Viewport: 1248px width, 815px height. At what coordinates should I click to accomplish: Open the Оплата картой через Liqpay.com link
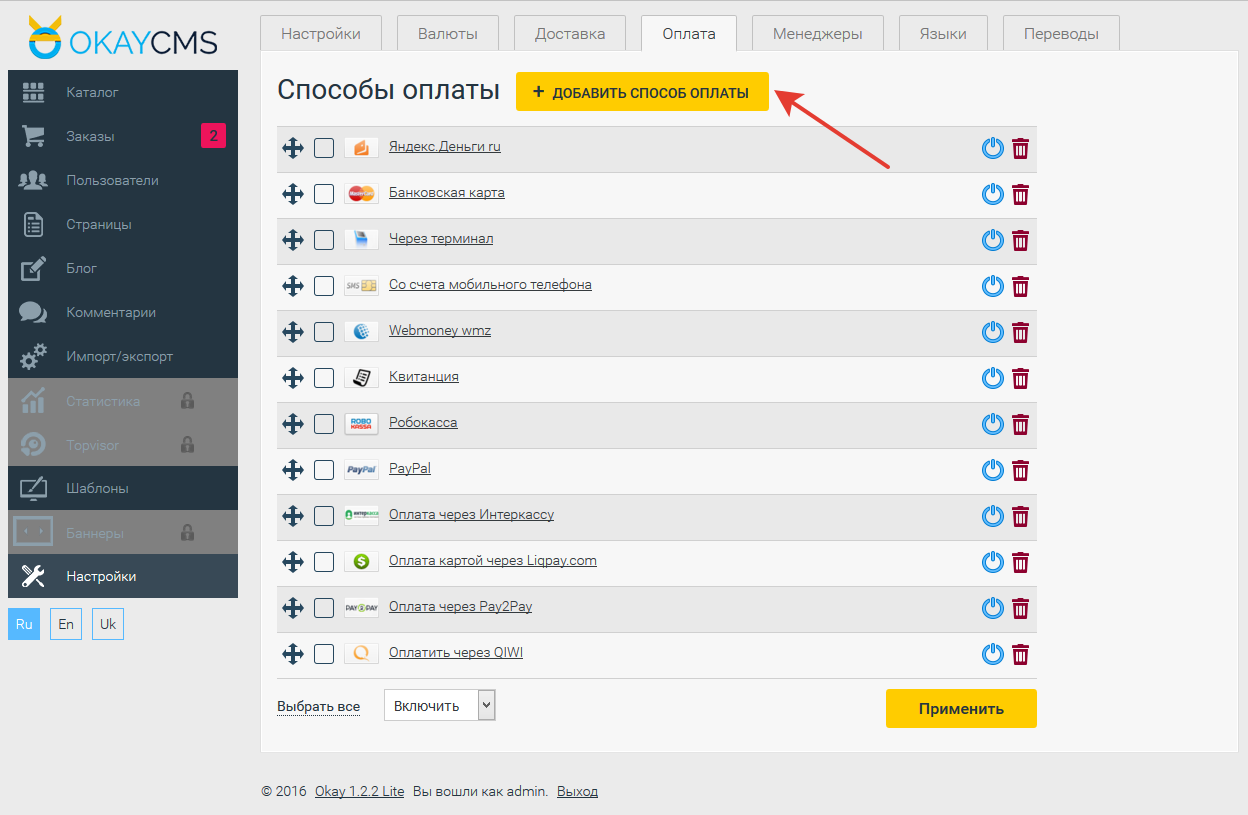point(493,561)
